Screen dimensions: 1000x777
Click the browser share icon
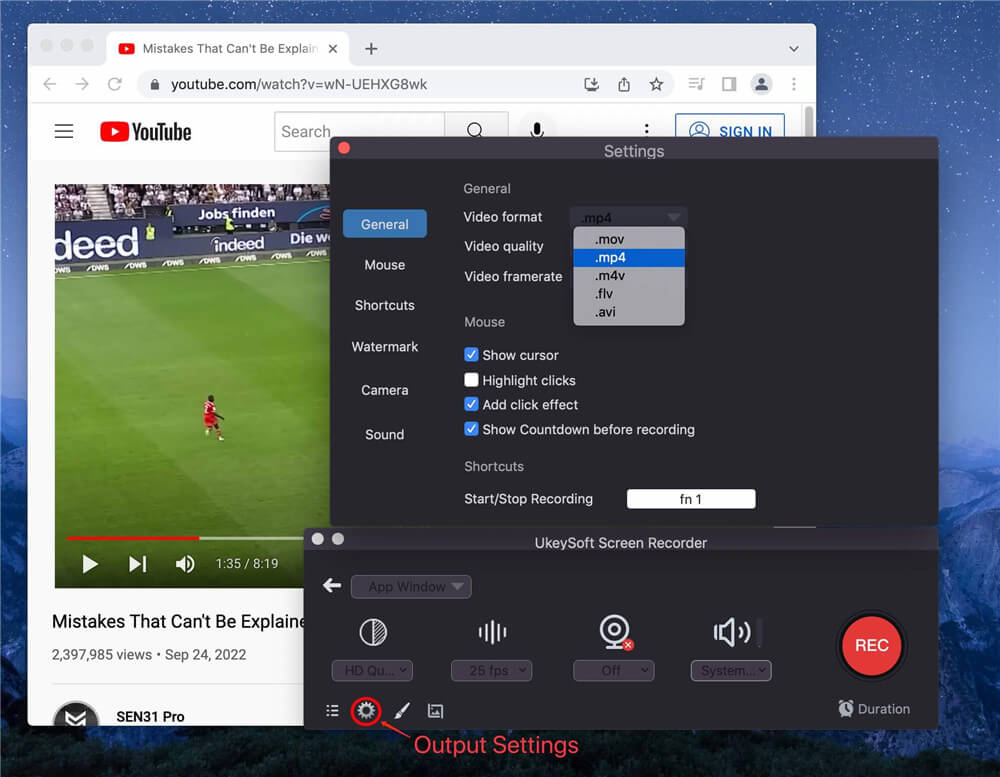tap(624, 84)
